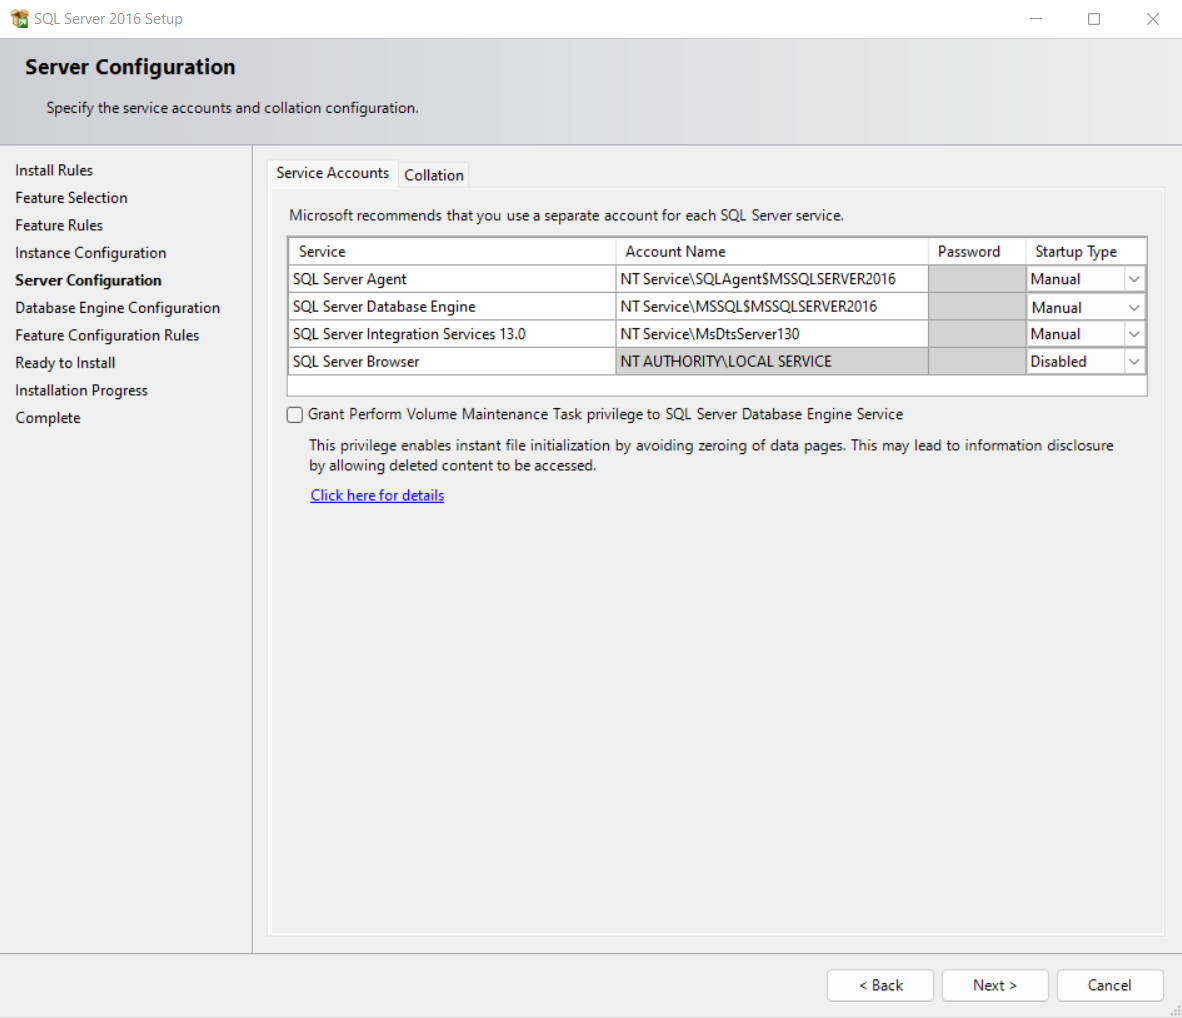1182x1018 pixels.
Task: Click the SQL Server Setup title bar icon
Action: click(x=19, y=18)
